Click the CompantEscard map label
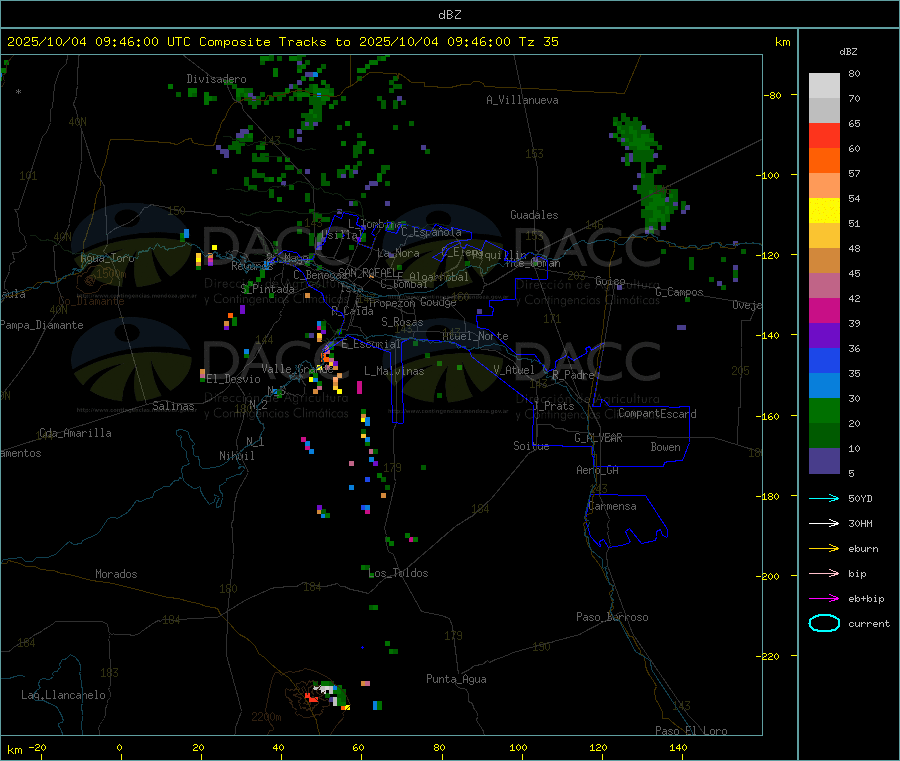Viewport: 900px width, 761px height. pyautogui.click(x=657, y=414)
